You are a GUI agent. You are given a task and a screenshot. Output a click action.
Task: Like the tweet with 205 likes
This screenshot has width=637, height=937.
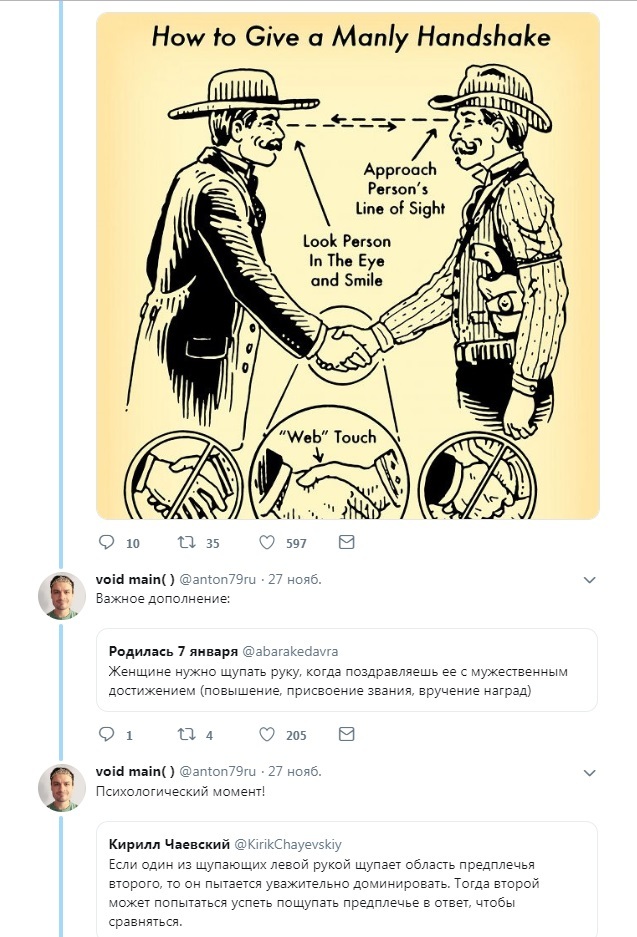pos(267,735)
